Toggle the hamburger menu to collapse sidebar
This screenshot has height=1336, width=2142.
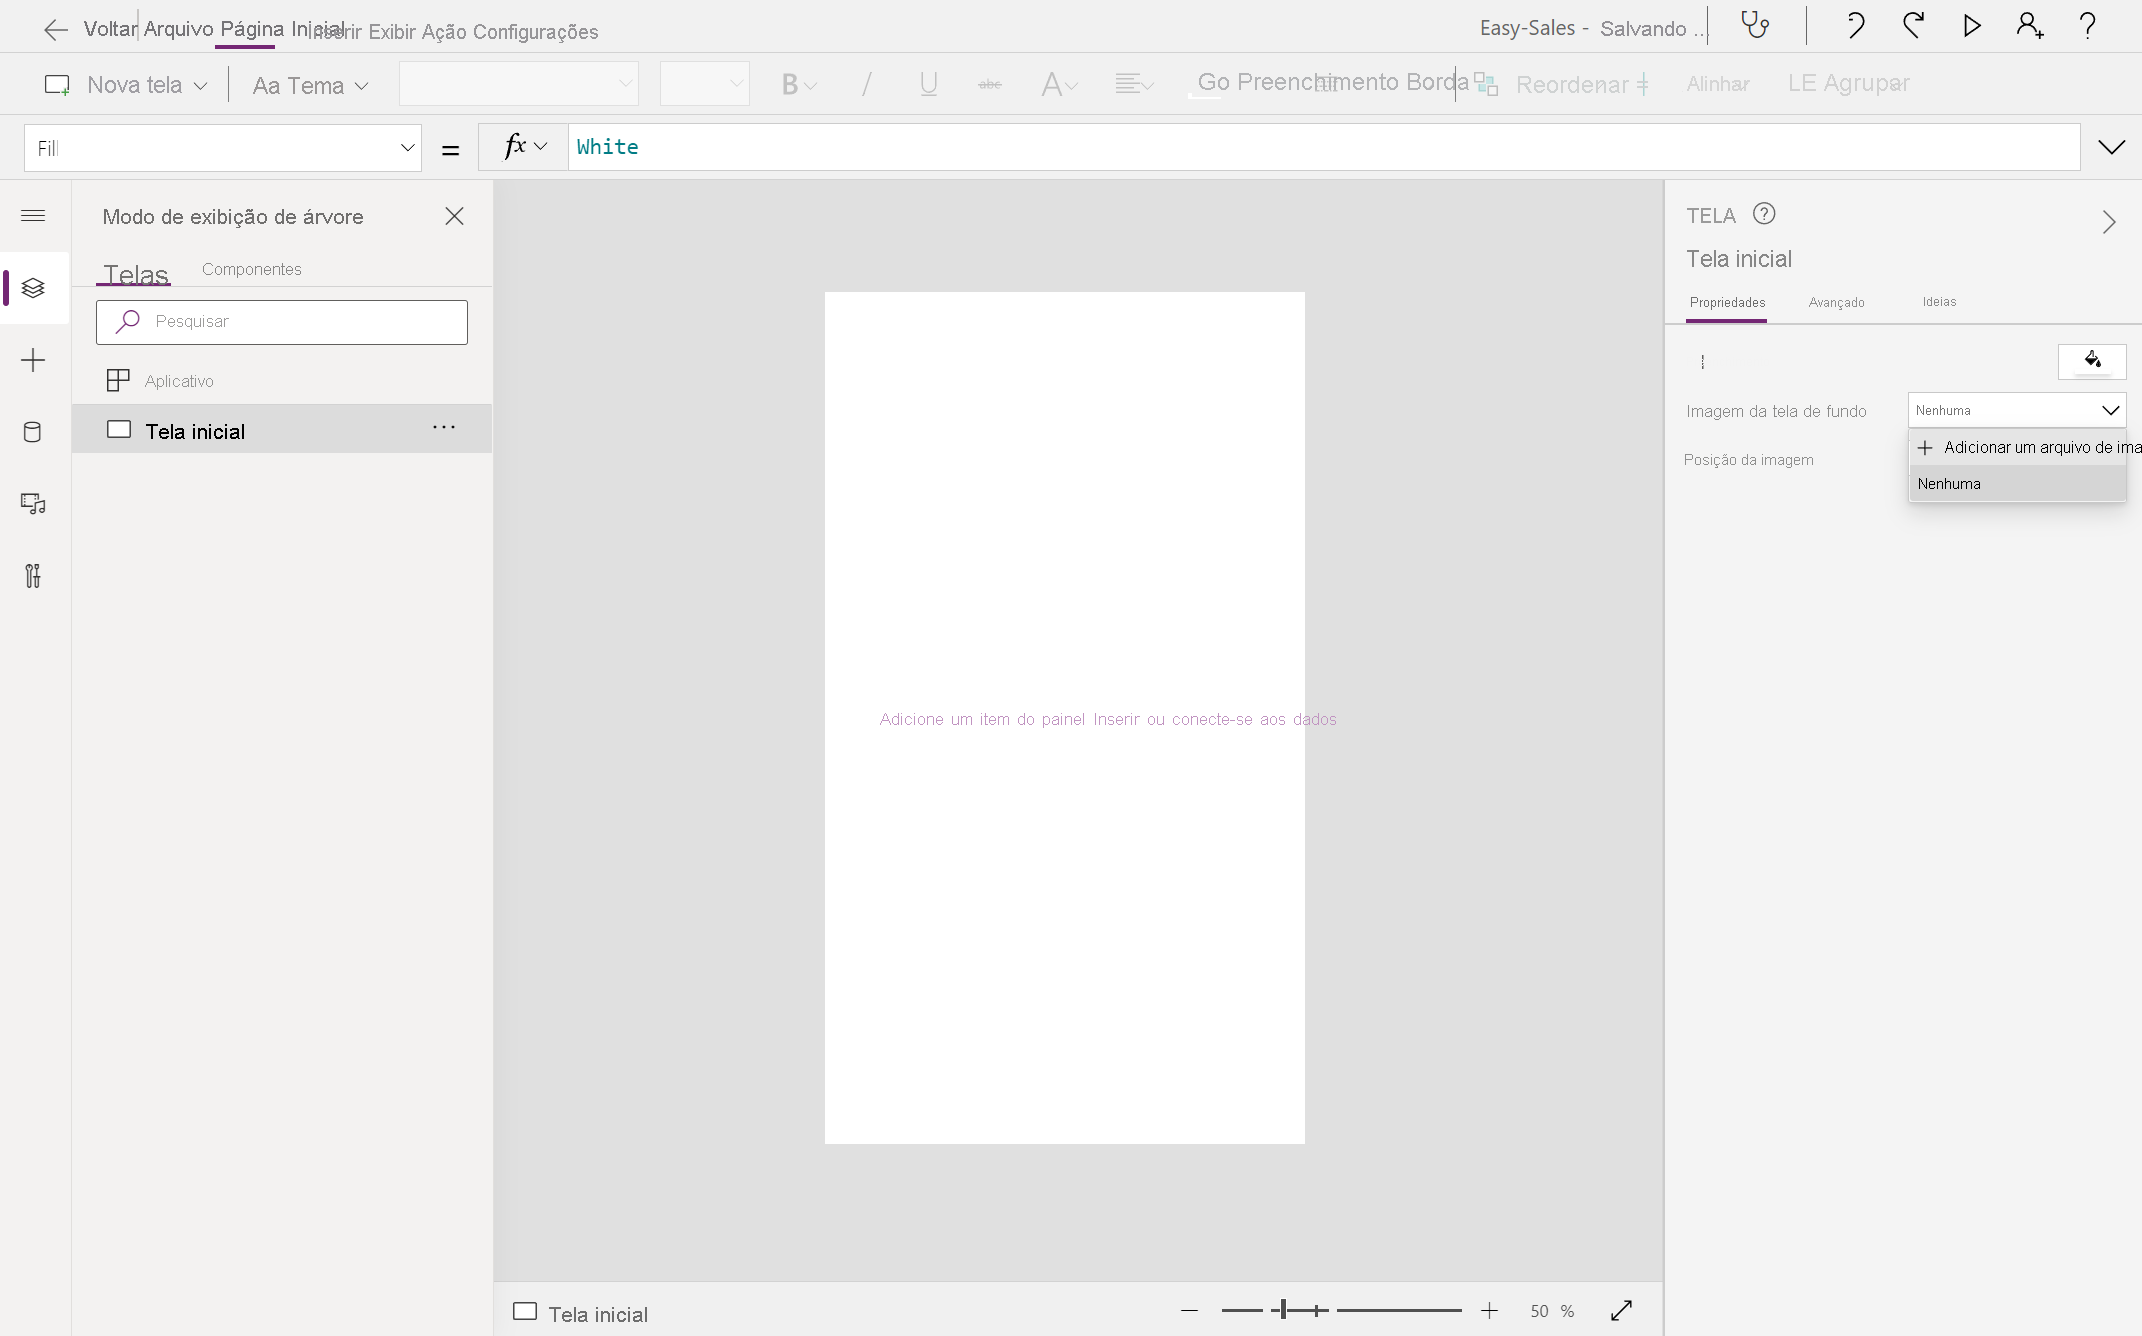[33, 216]
